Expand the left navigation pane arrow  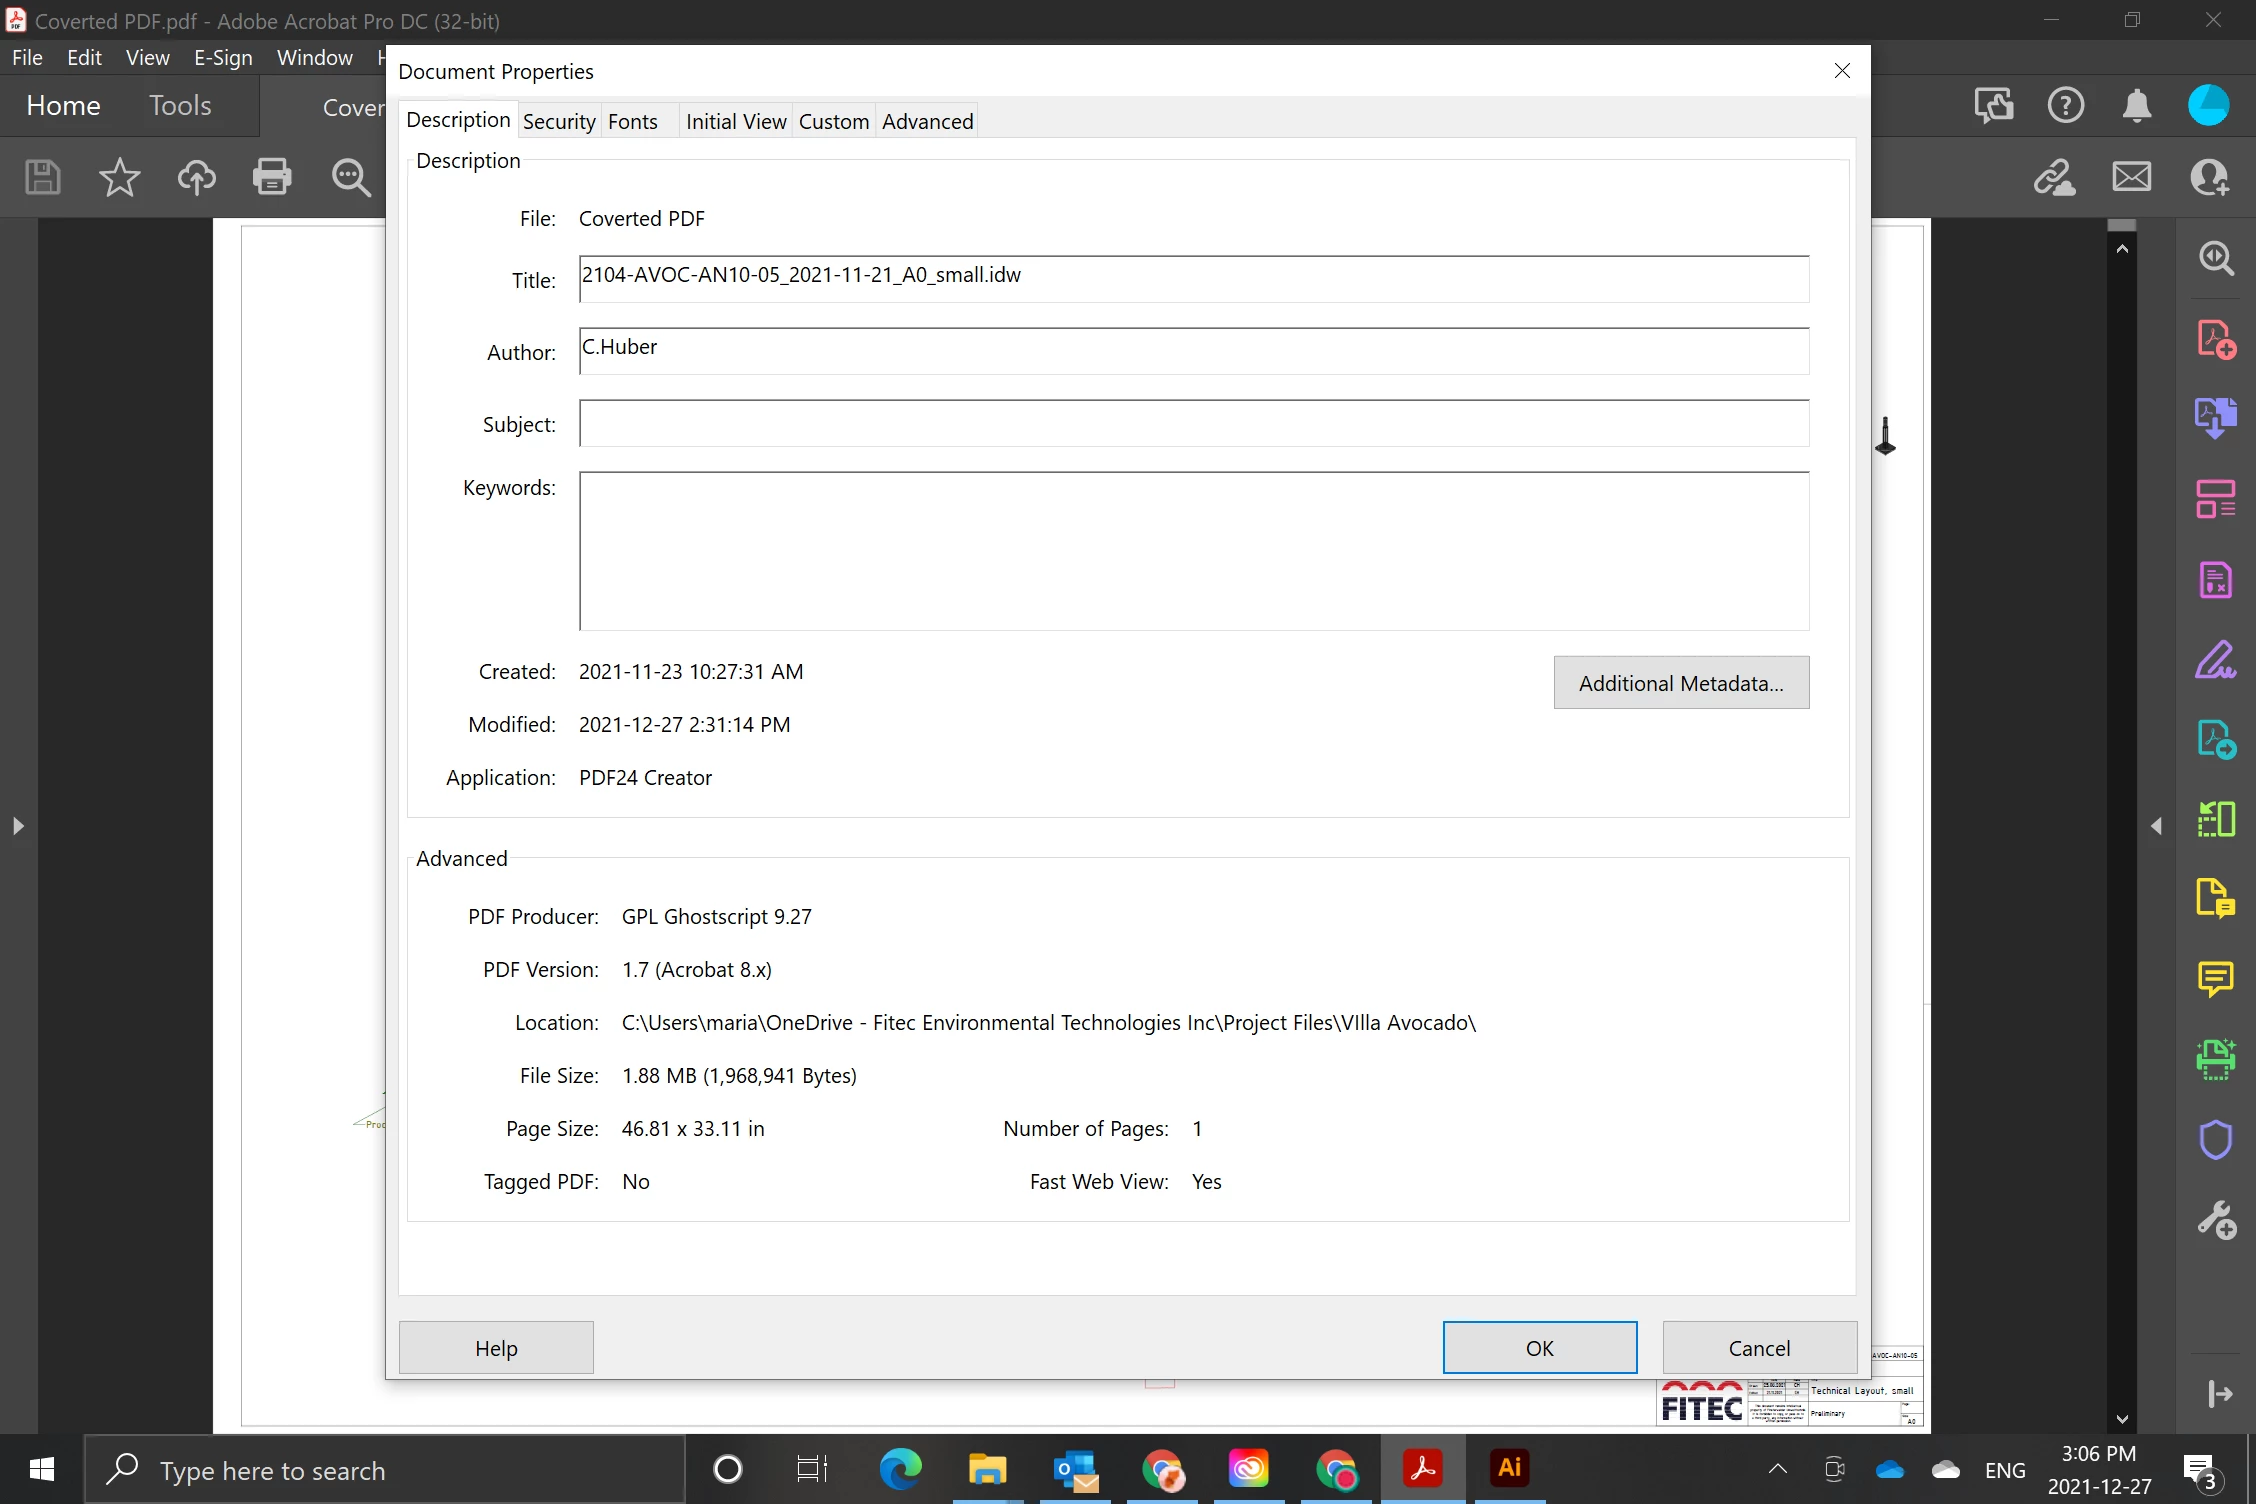point(18,826)
